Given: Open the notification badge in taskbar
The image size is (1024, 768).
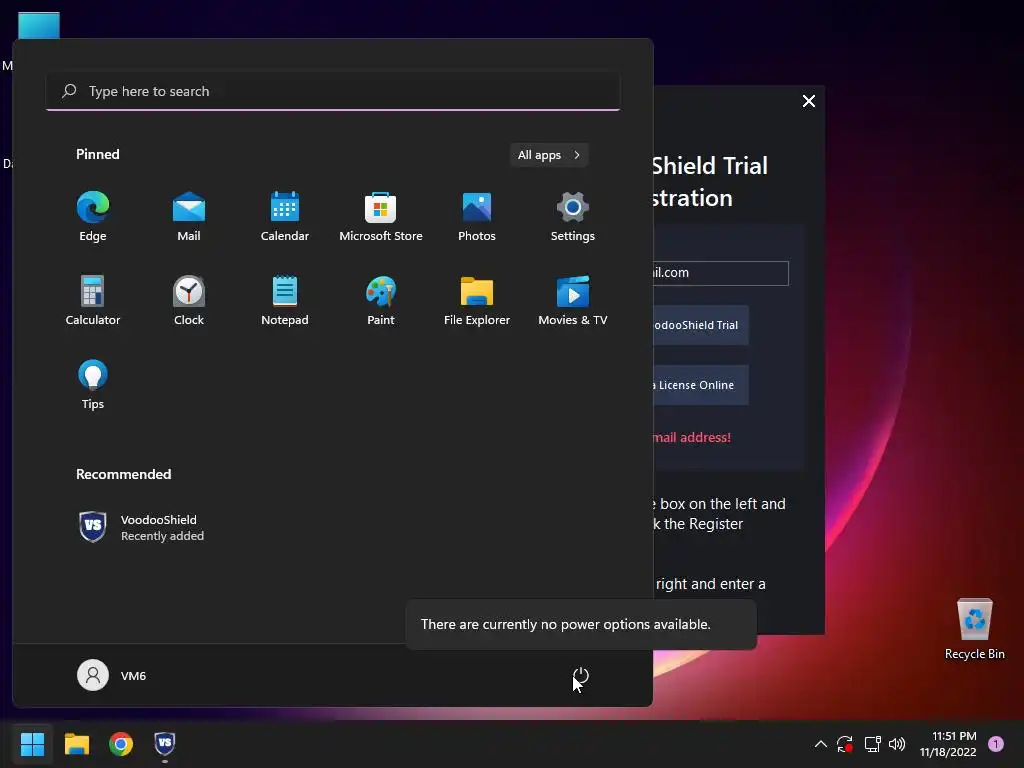Looking at the screenshot, I should [996, 744].
